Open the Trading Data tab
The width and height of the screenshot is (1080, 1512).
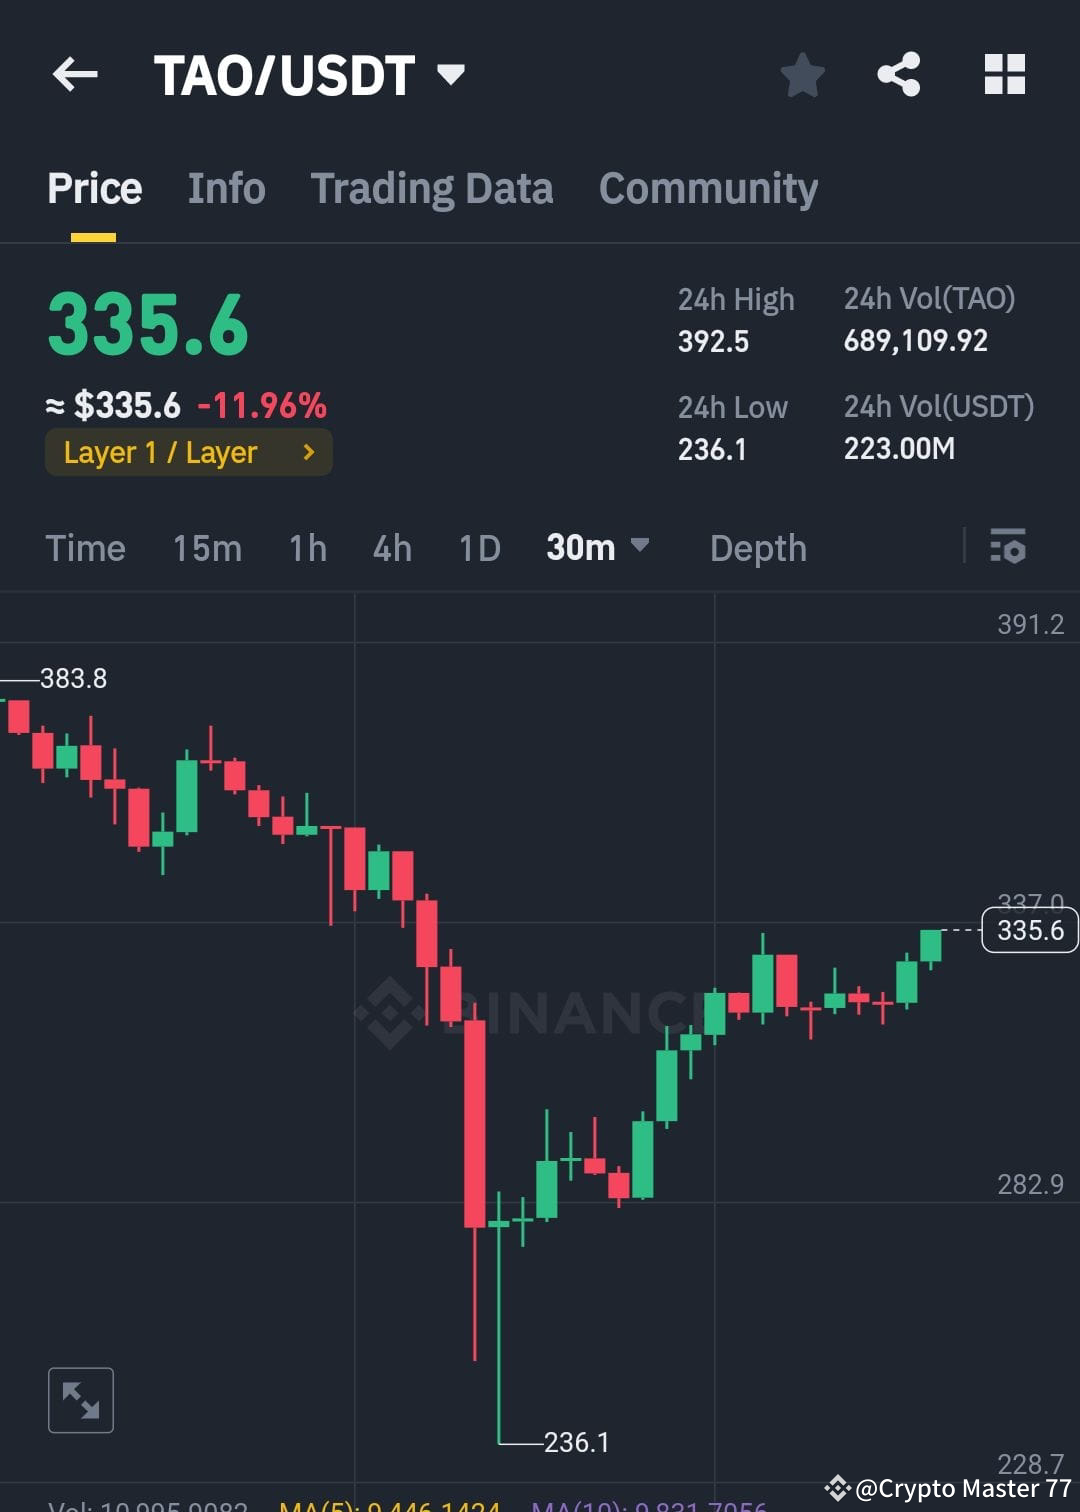tap(432, 188)
